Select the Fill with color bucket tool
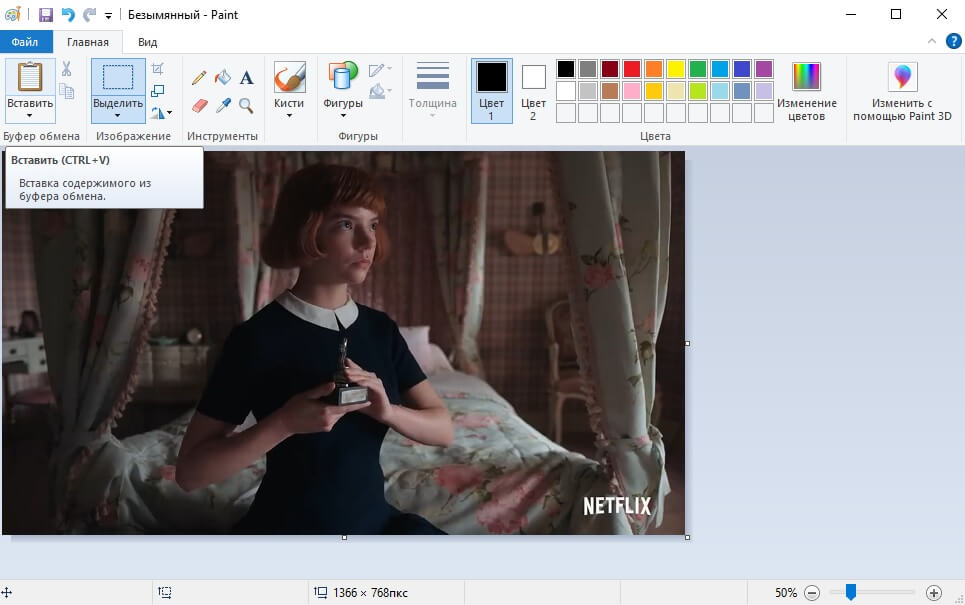This screenshot has height=605, width=965. click(x=223, y=77)
